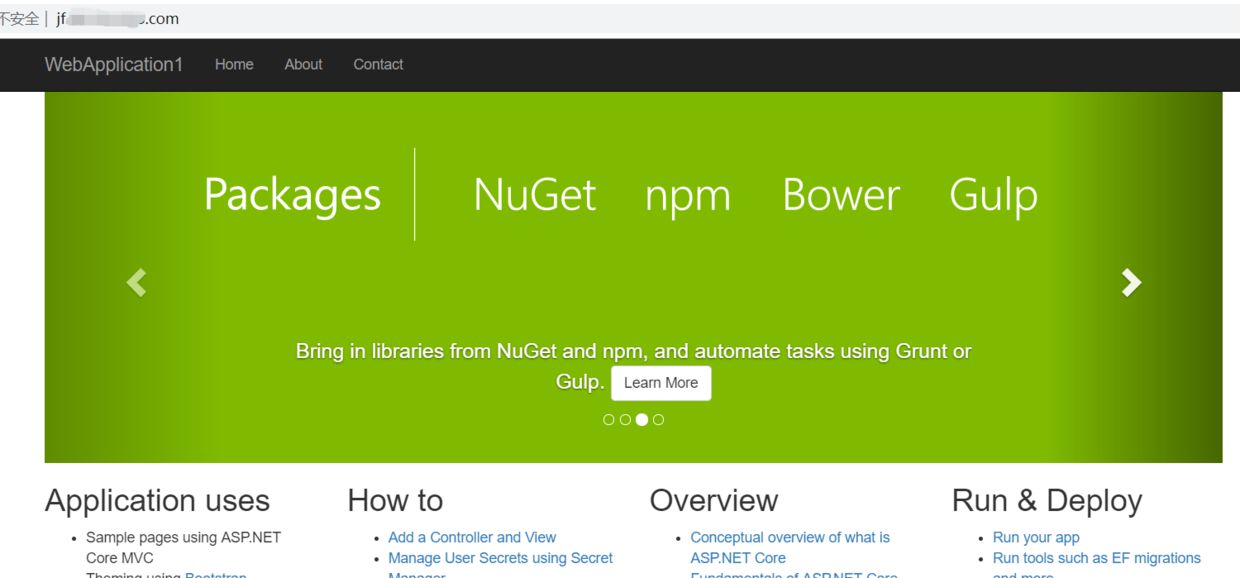This screenshot has height=578, width=1240.
Task: Click the Application uses heading
Action: pyautogui.click(x=157, y=500)
